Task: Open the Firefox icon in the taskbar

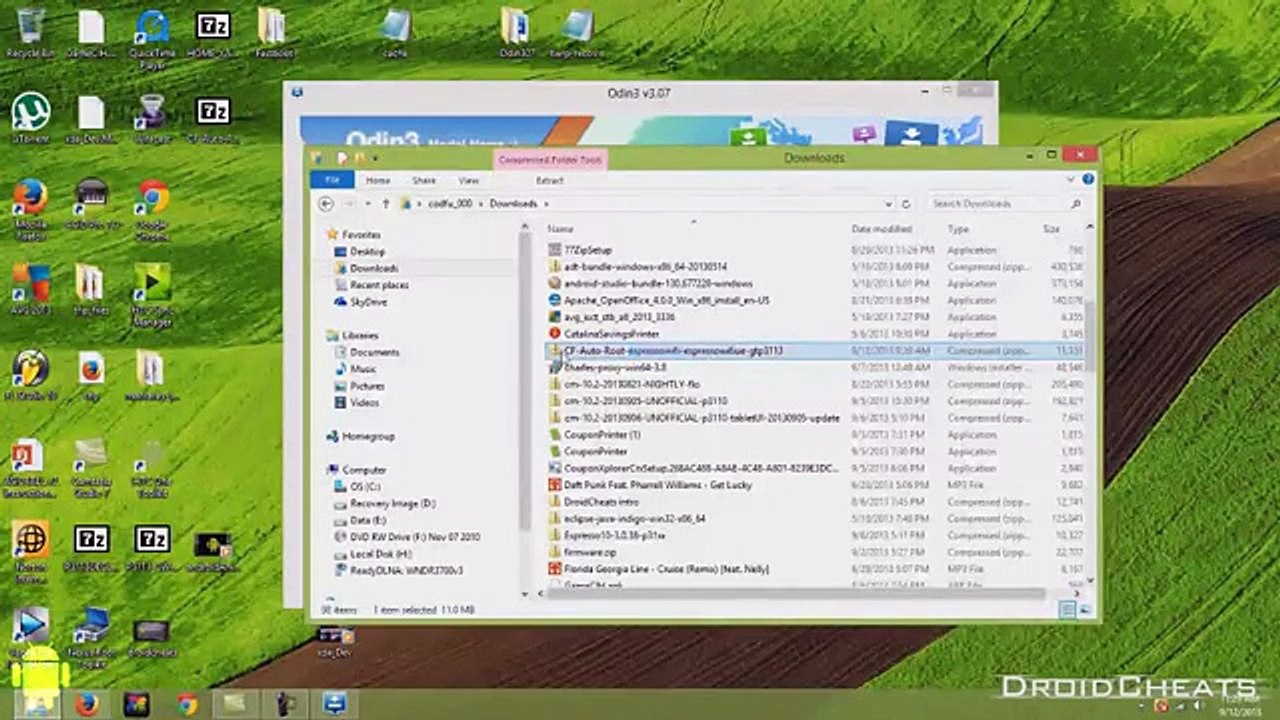Action: click(86, 704)
